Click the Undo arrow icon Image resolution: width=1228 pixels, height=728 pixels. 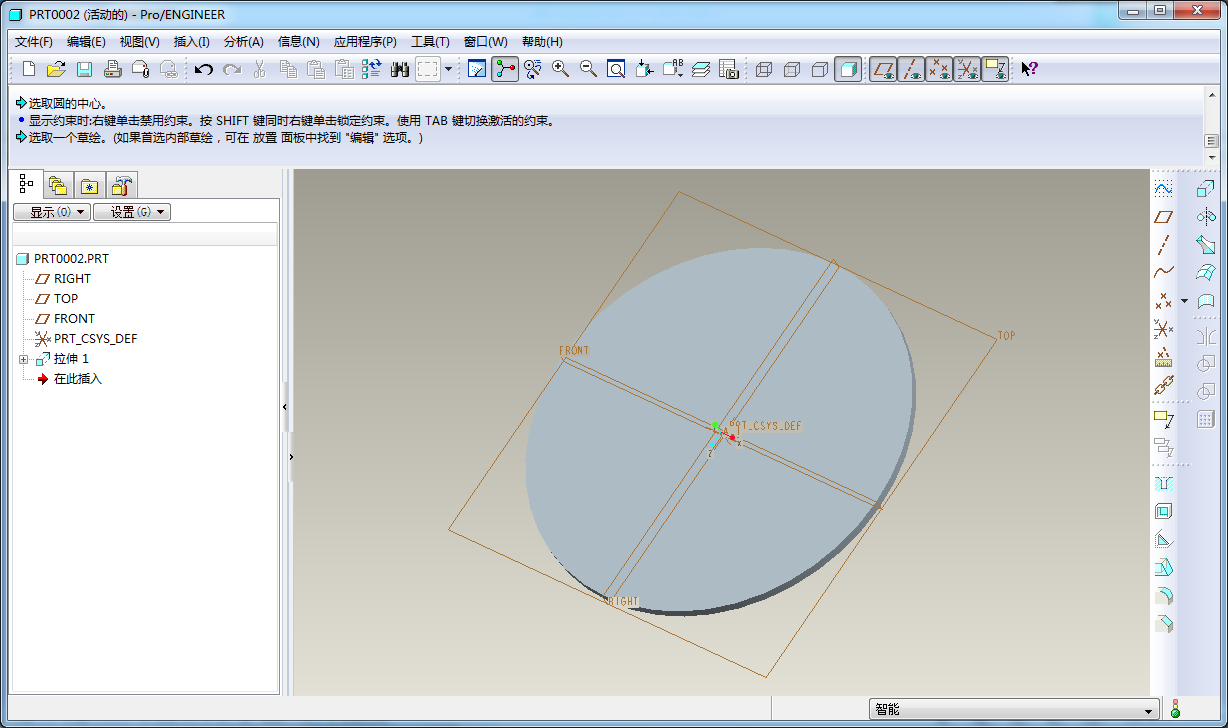click(204, 69)
